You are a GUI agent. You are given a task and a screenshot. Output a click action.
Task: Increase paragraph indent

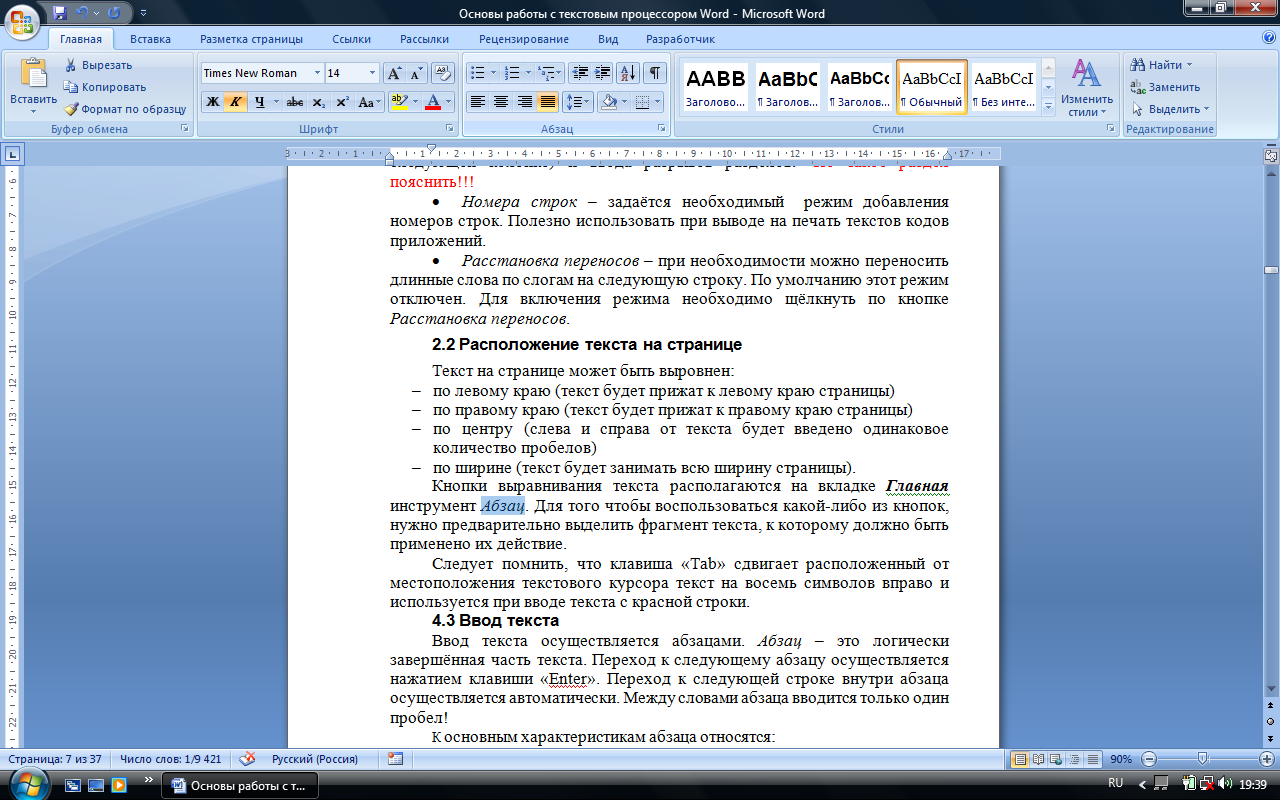pyautogui.click(x=602, y=73)
